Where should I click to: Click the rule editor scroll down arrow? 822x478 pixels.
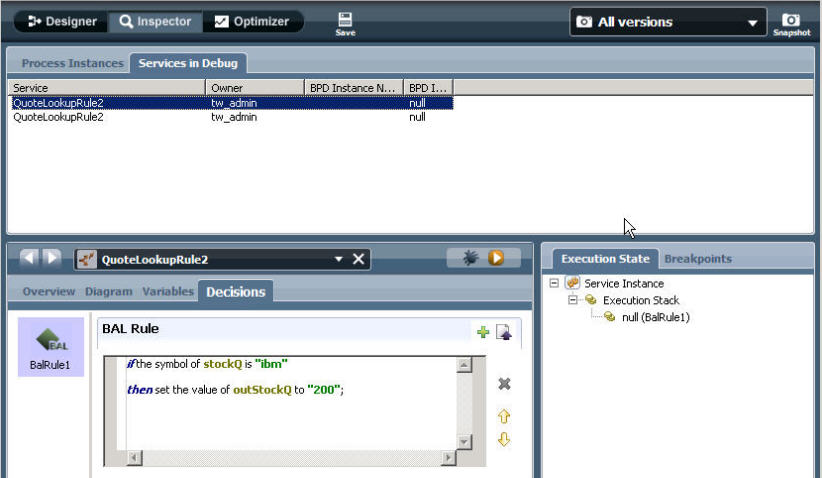464,442
